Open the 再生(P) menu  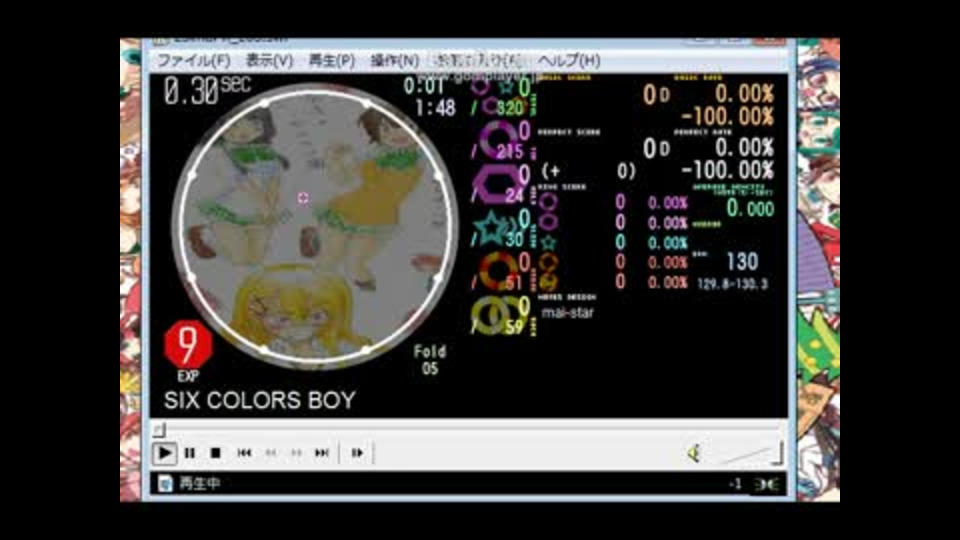[332, 61]
